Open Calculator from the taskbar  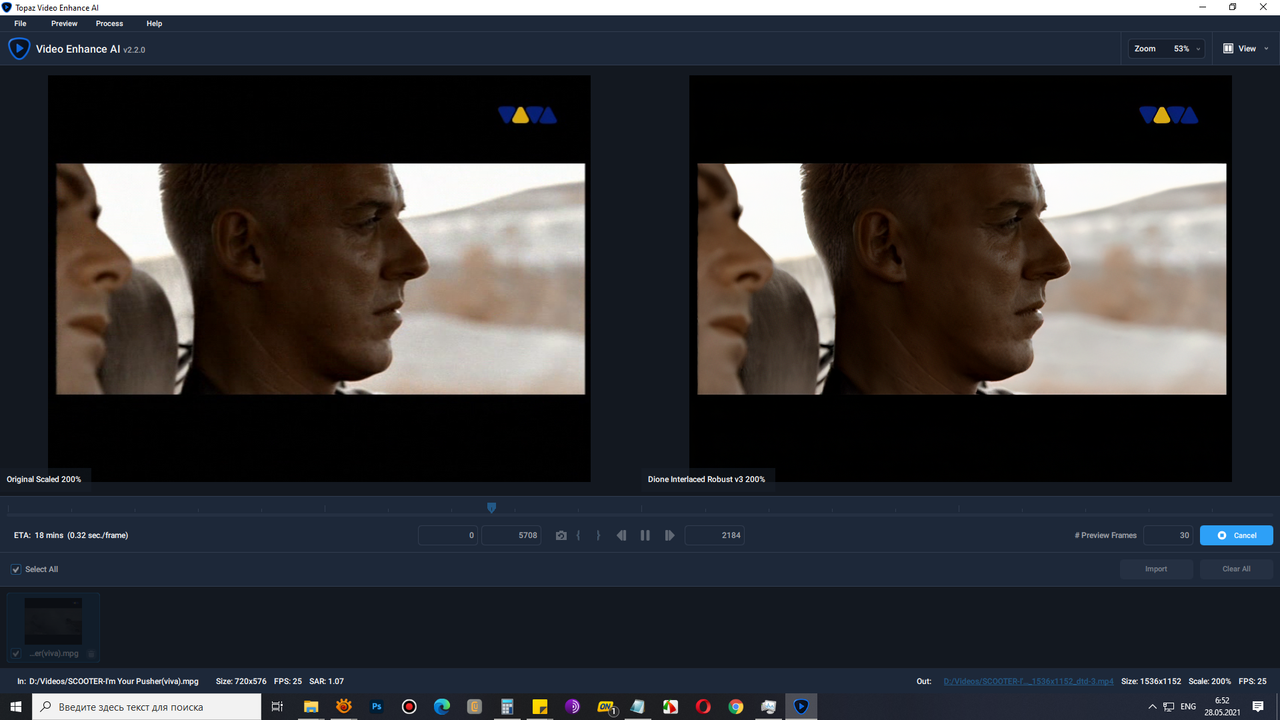(x=507, y=707)
